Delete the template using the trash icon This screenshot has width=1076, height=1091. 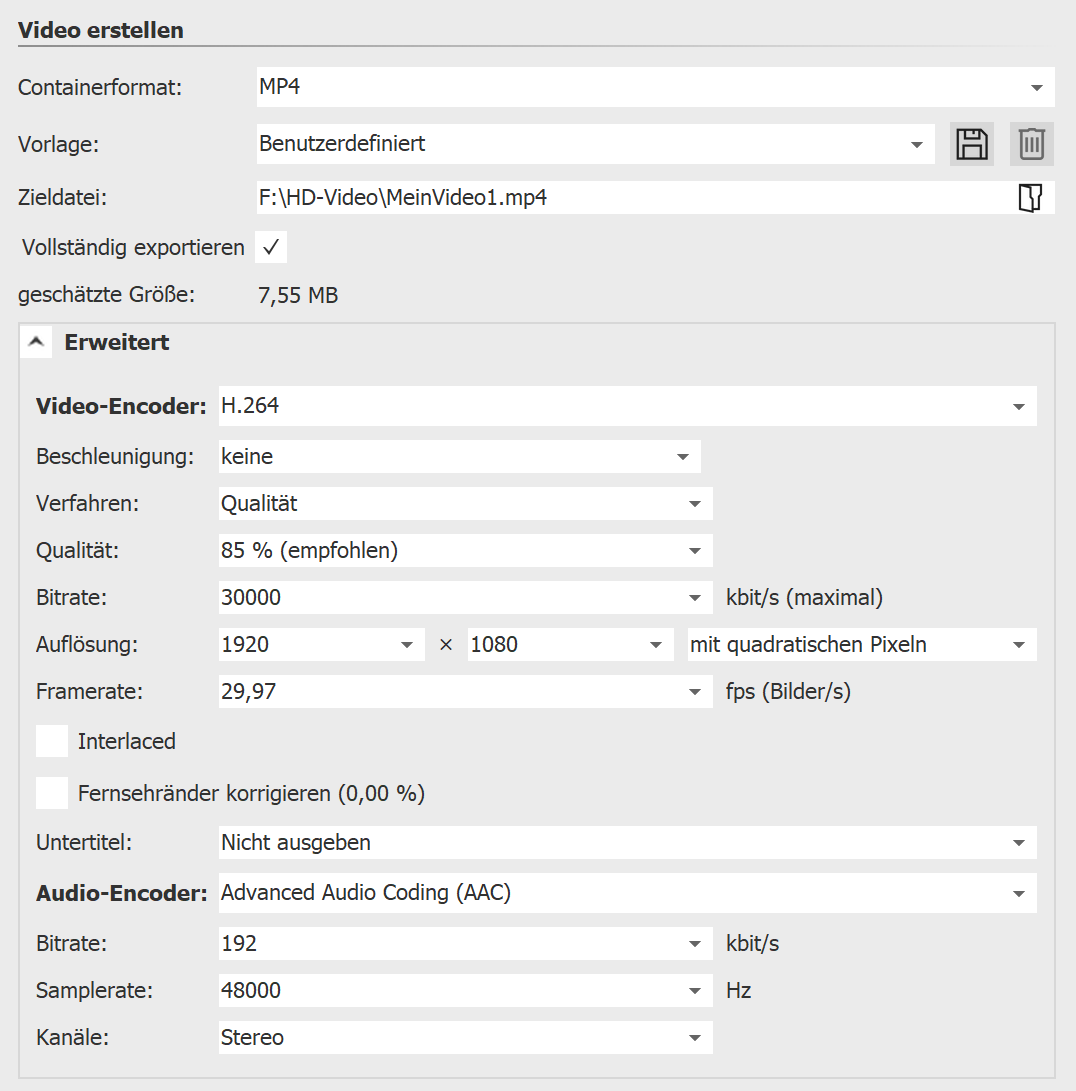click(x=1032, y=144)
